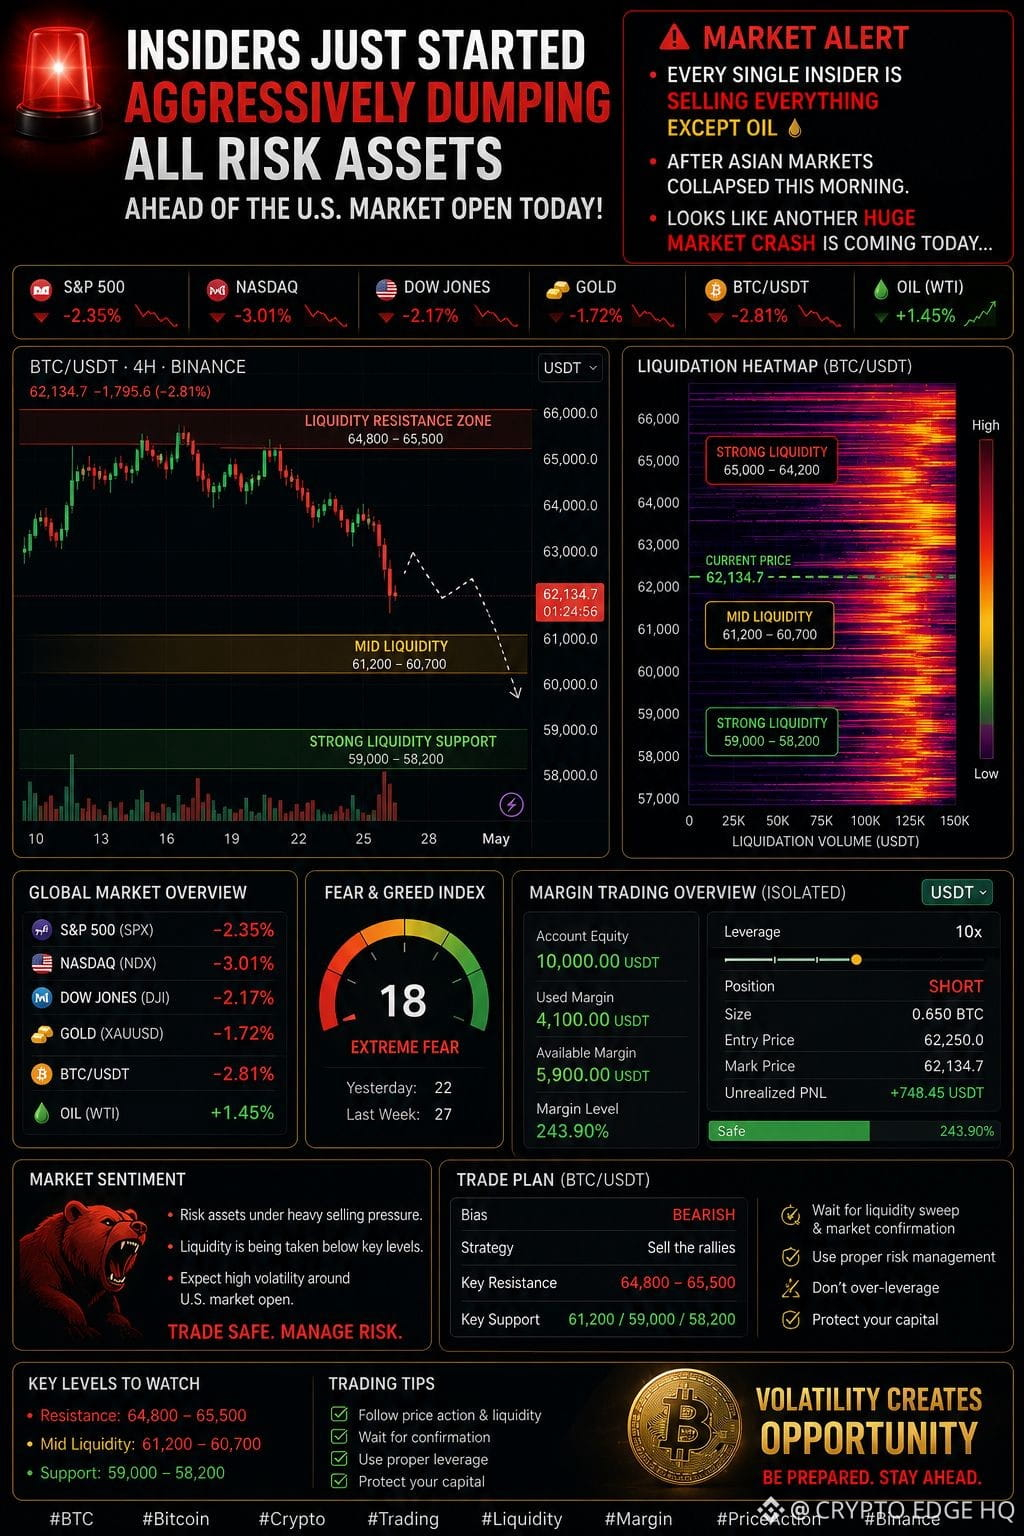
Task: Click Strong Liquidity 65,000 – 64,200 heatmap label
Action: click(771, 460)
